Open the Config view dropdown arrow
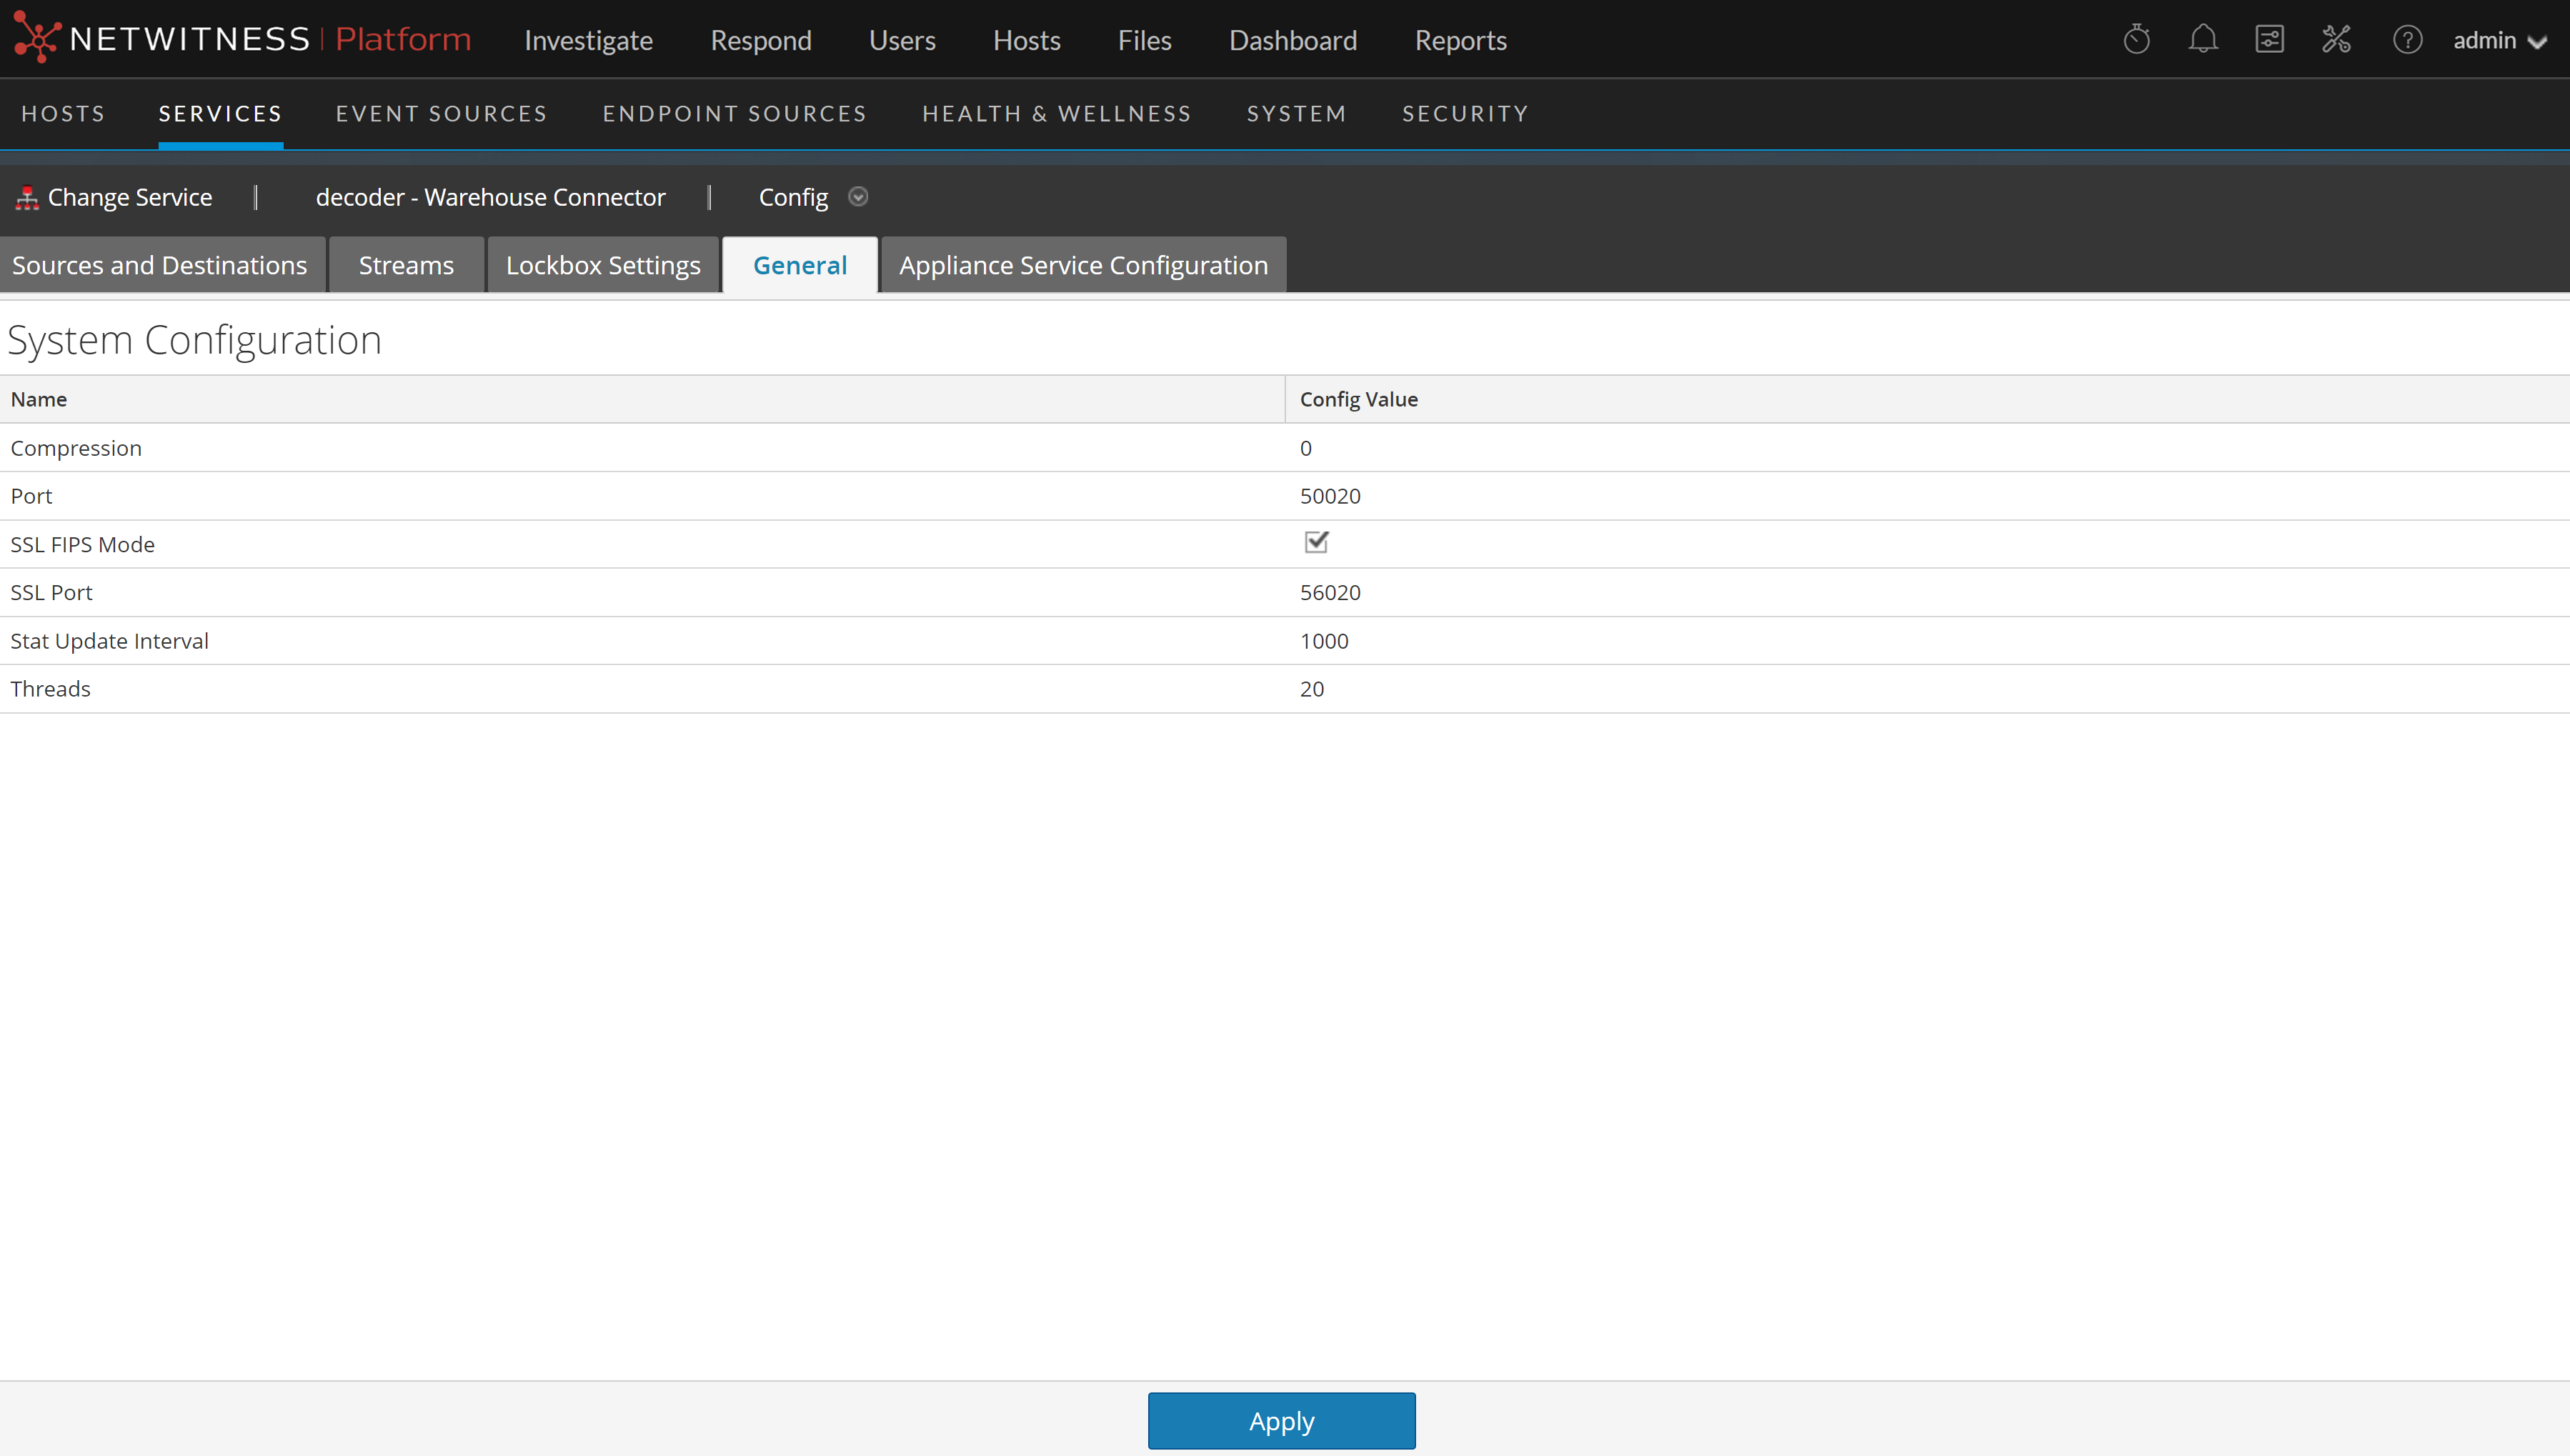 tap(858, 197)
